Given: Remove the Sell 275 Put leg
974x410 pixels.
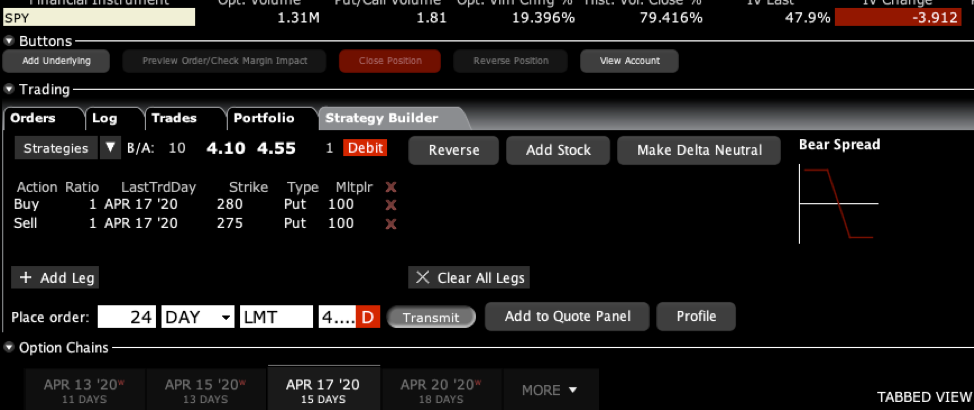Looking at the screenshot, I should pyautogui.click(x=391, y=224).
